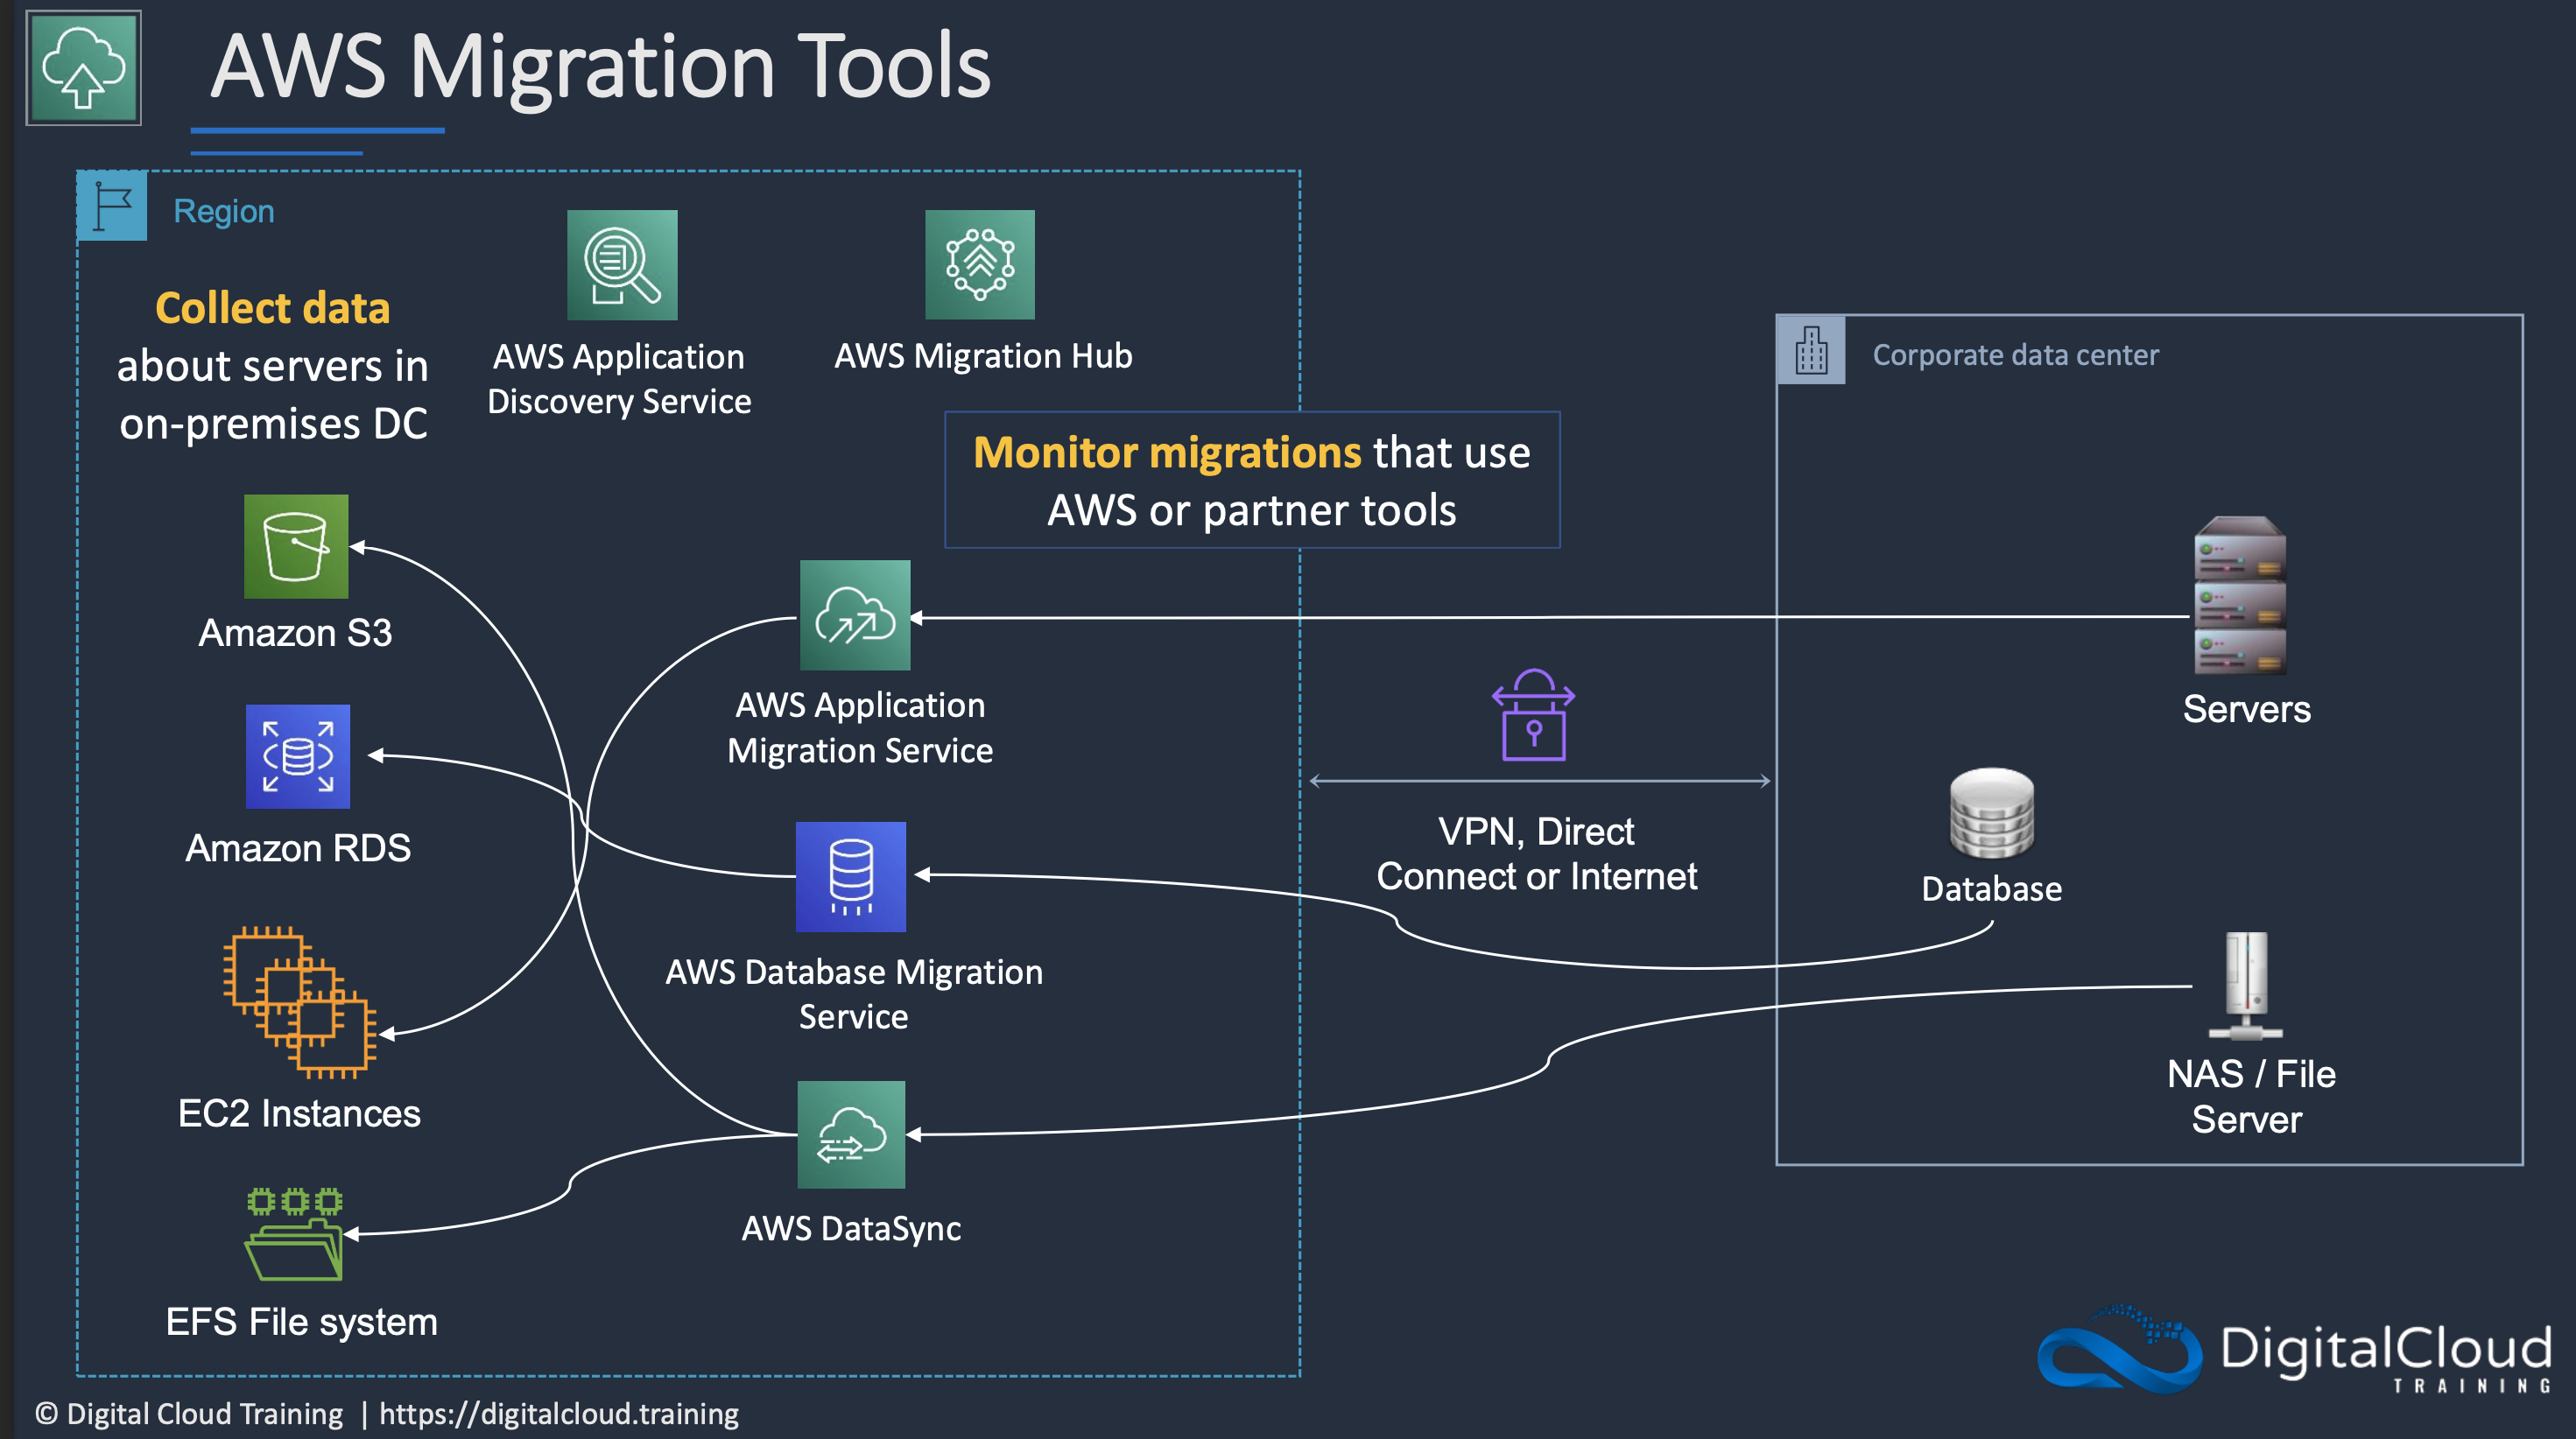Click the '© Digital Cloud Training' copyright text
The width and height of the screenshot is (2576, 1439).
point(189,1414)
